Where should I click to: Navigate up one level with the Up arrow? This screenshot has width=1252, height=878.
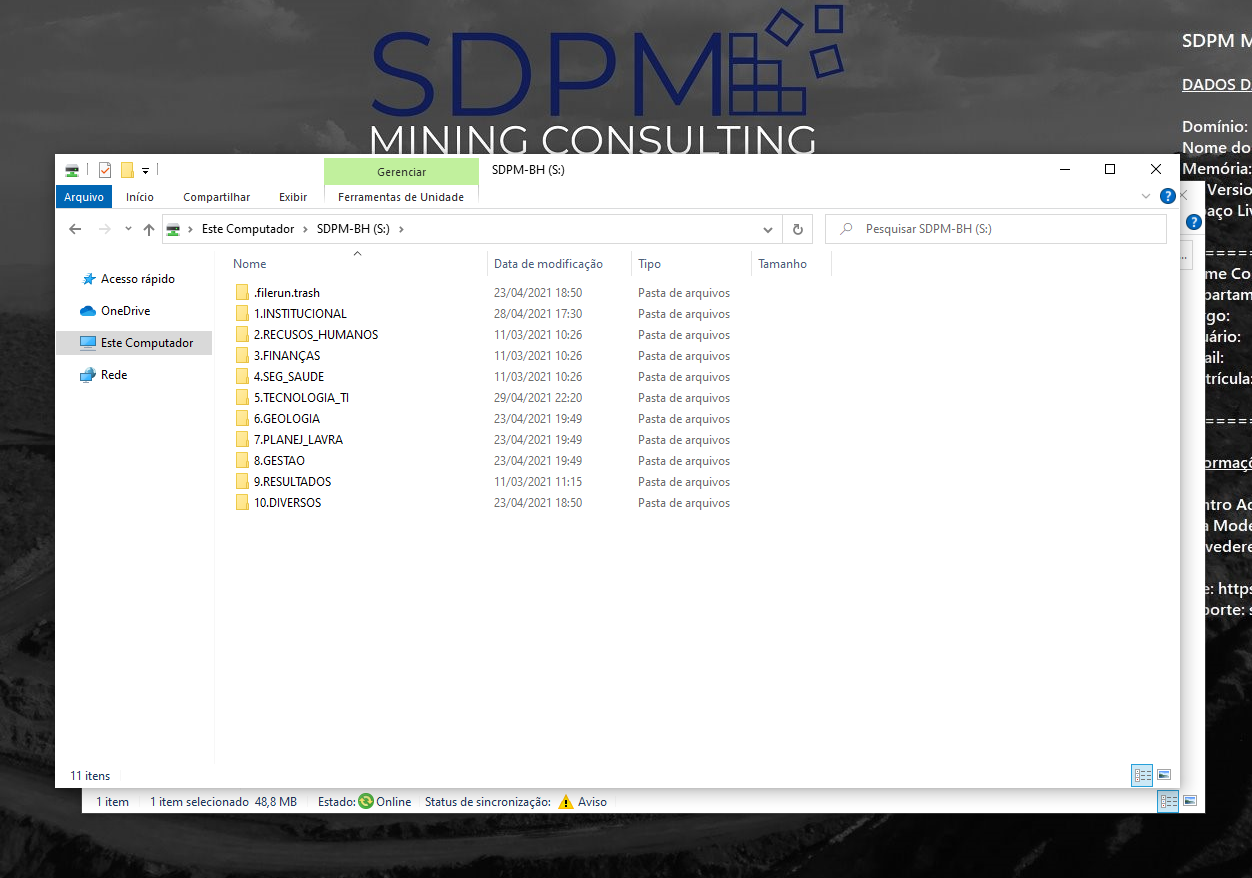(149, 229)
